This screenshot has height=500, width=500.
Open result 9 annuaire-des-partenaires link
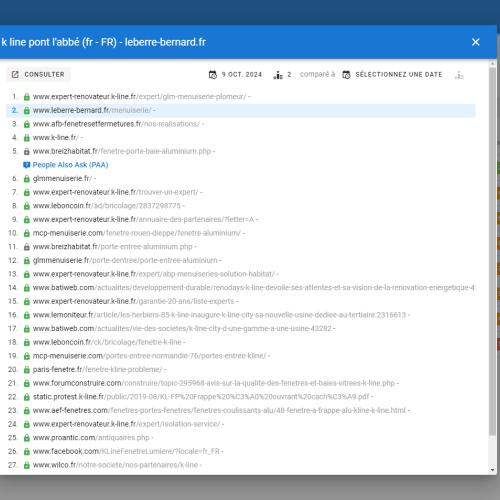(143, 220)
